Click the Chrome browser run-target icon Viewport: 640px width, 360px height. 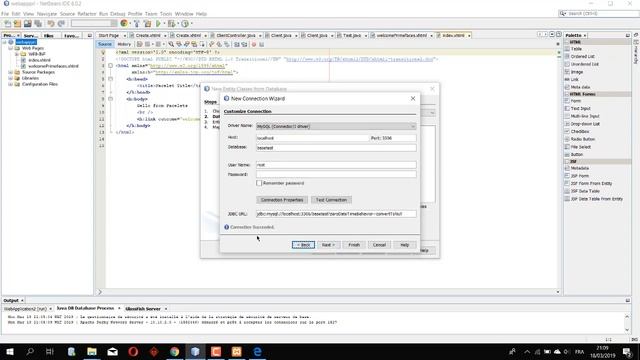click(124, 24)
